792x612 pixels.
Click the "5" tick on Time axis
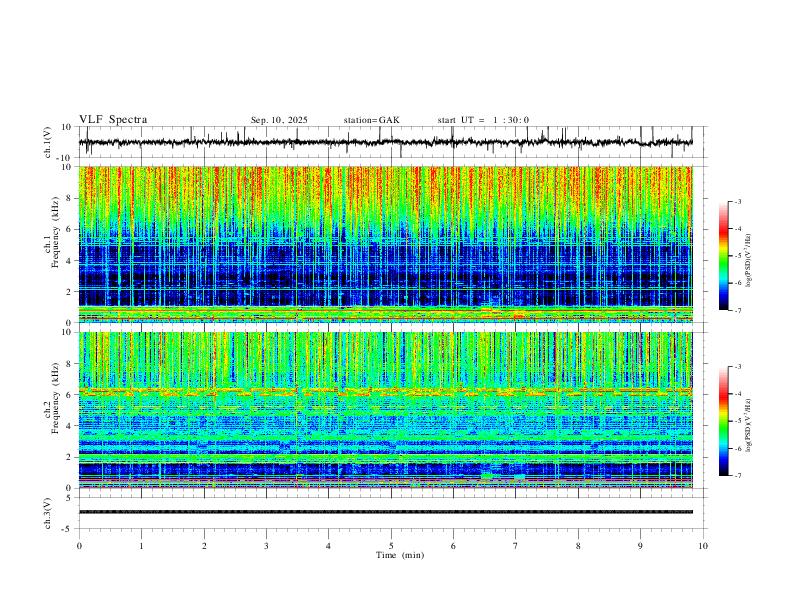click(391, 546)
